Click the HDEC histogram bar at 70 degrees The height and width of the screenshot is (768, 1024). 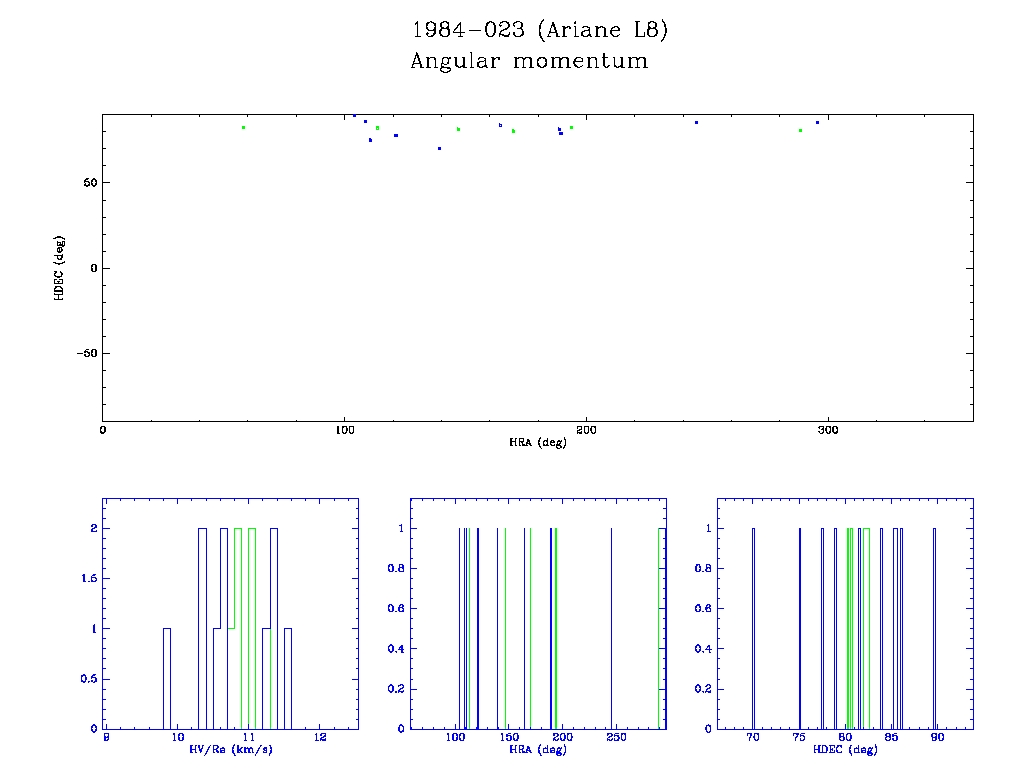753,630
